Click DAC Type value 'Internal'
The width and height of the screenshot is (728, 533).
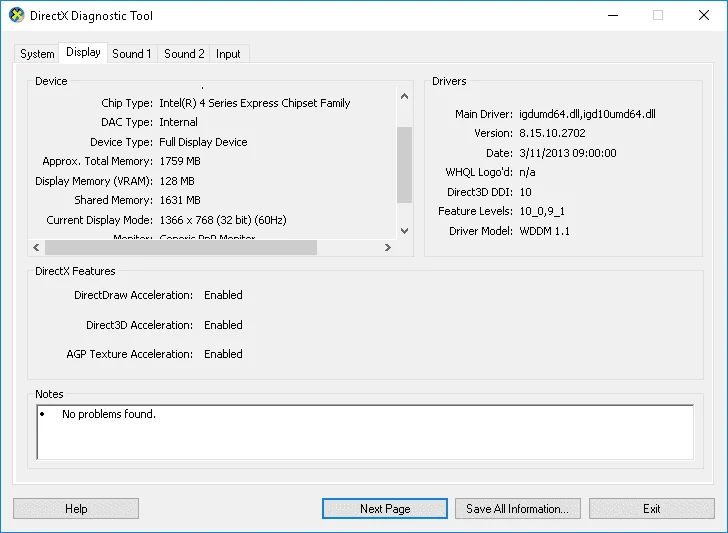[178, 122]
